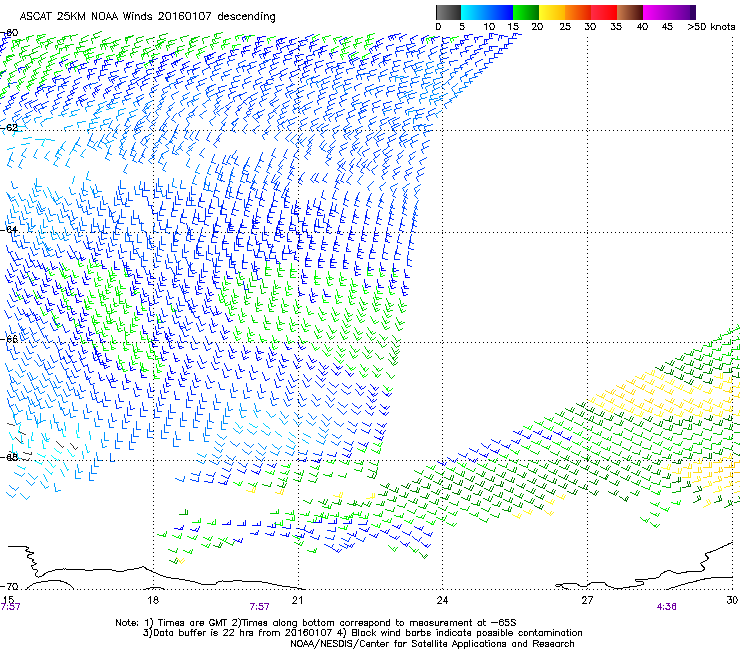Click the '35' label under the color scale

click(x=616, y=27)
